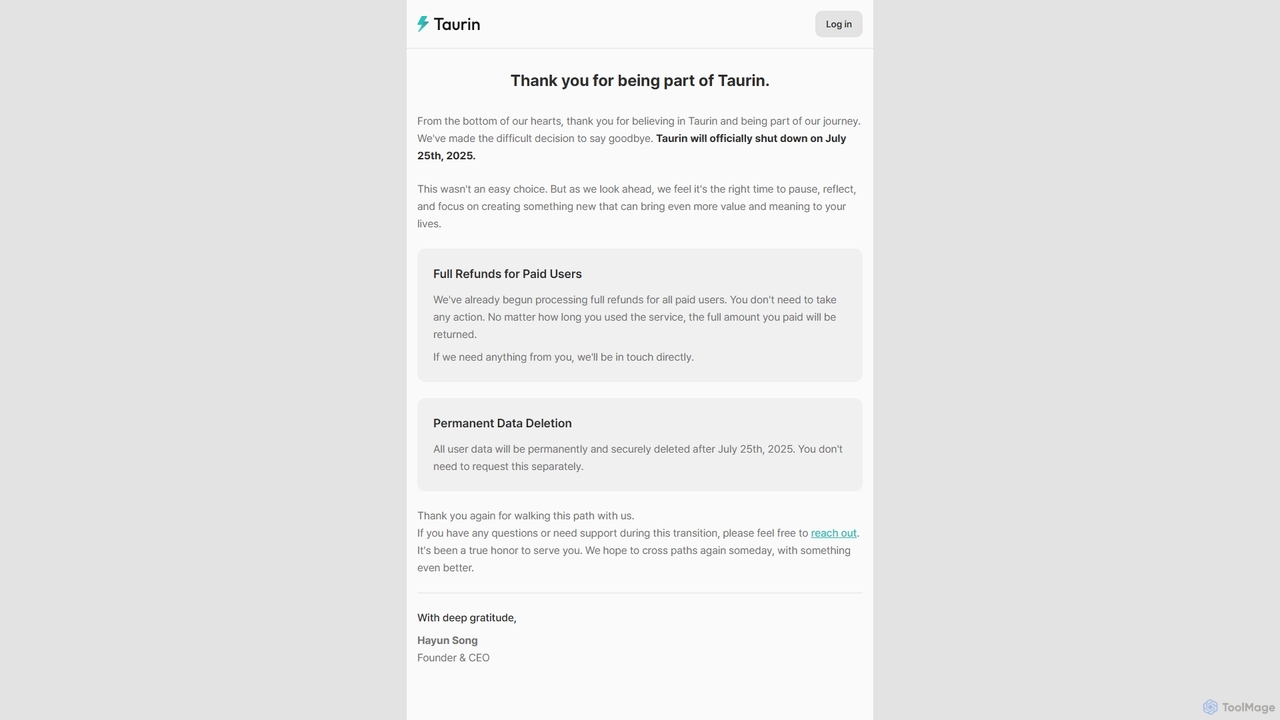Viewport: 1280px width, 720px height.
Task: Follow the "reach out" support link
Action: pos(833,533)
